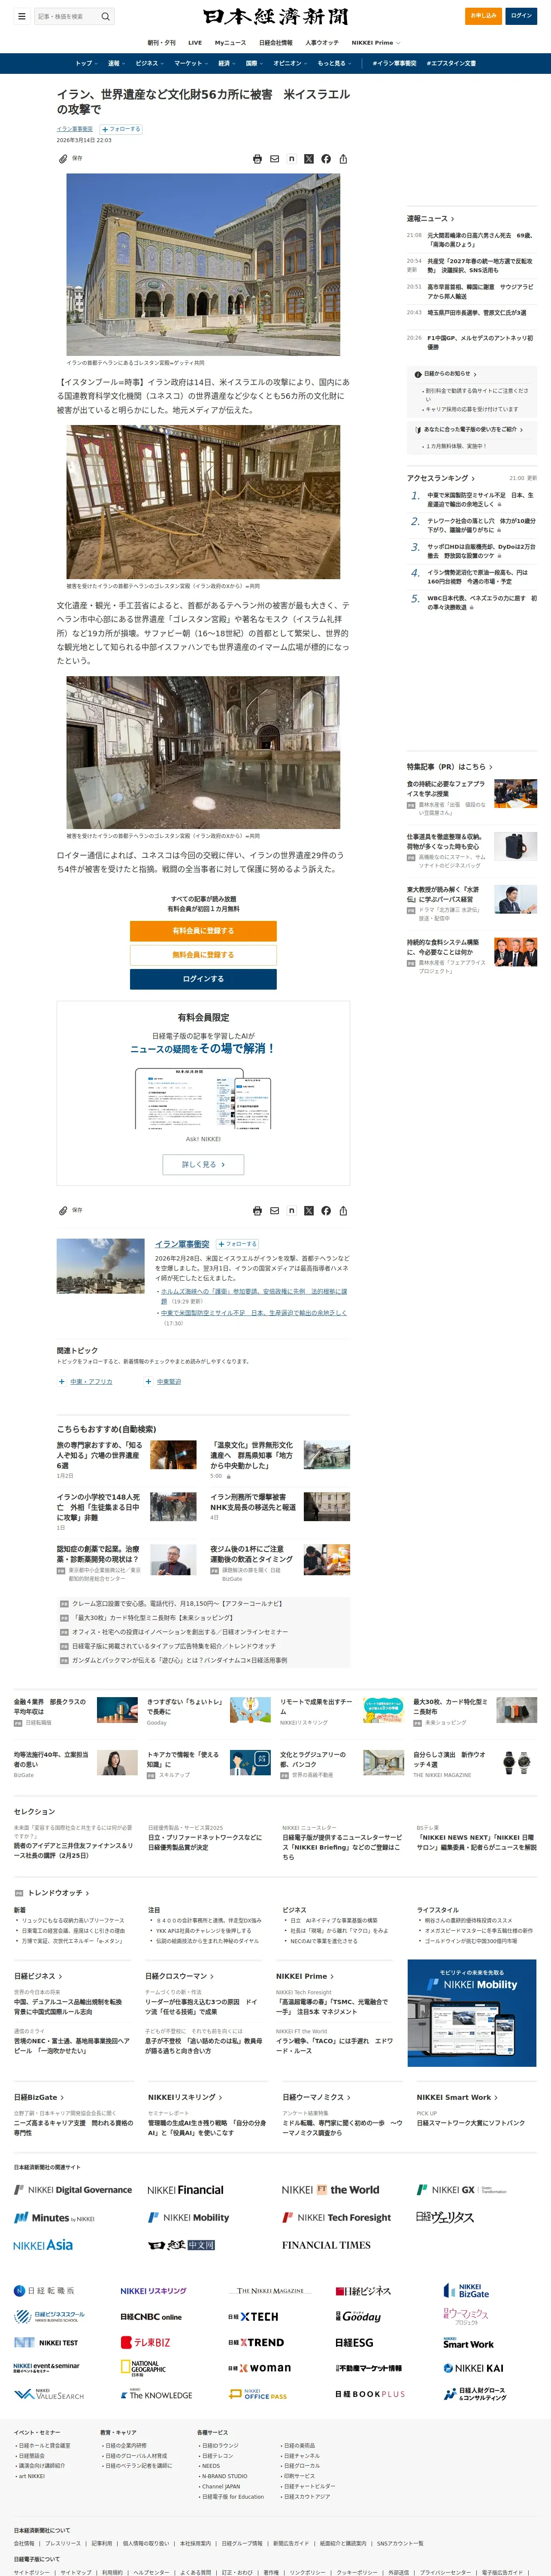Click the upload share icon under the headline
Image resolution: width=551 pixels, height=2576 pixels.
343,159
